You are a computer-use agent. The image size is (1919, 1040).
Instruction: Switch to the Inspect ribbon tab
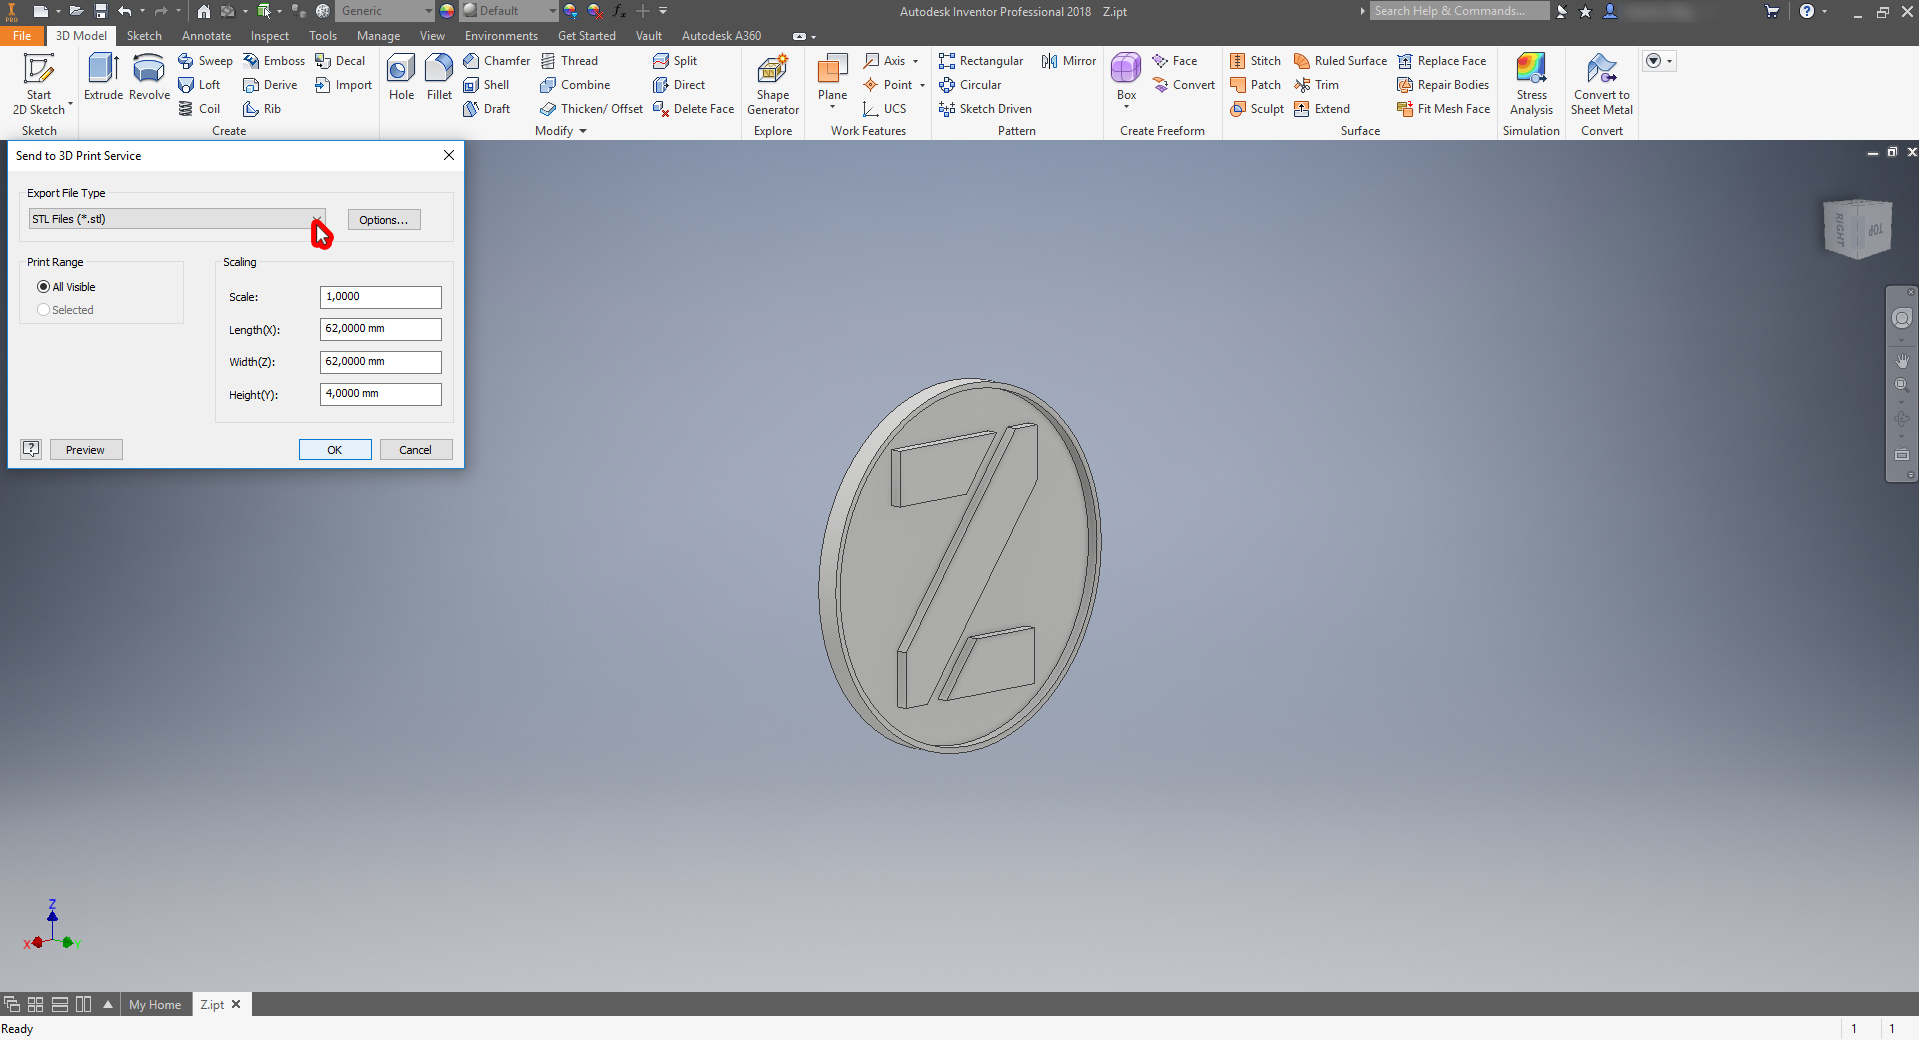269,36
